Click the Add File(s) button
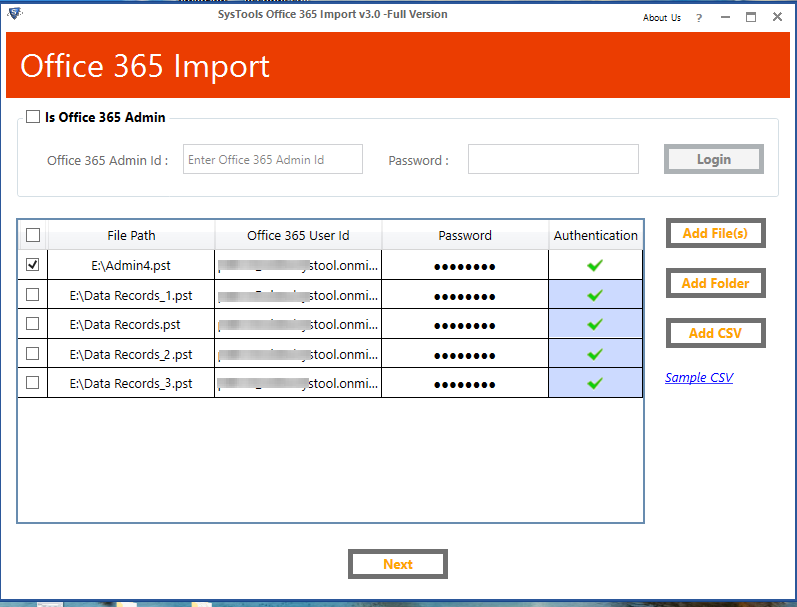Screen dimensions: 797x607 pyautogui.click(x=715, y=233)
